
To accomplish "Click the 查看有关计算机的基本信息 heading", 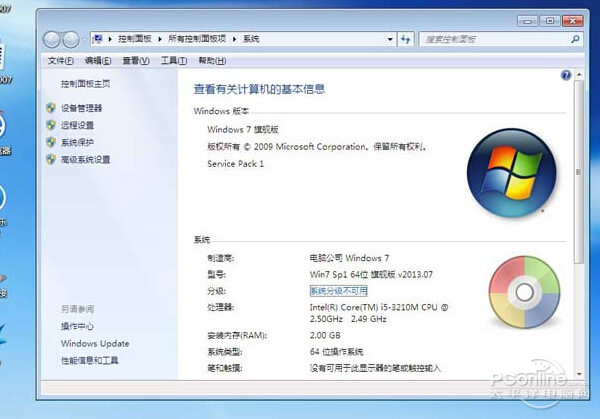I will [259, 89].
